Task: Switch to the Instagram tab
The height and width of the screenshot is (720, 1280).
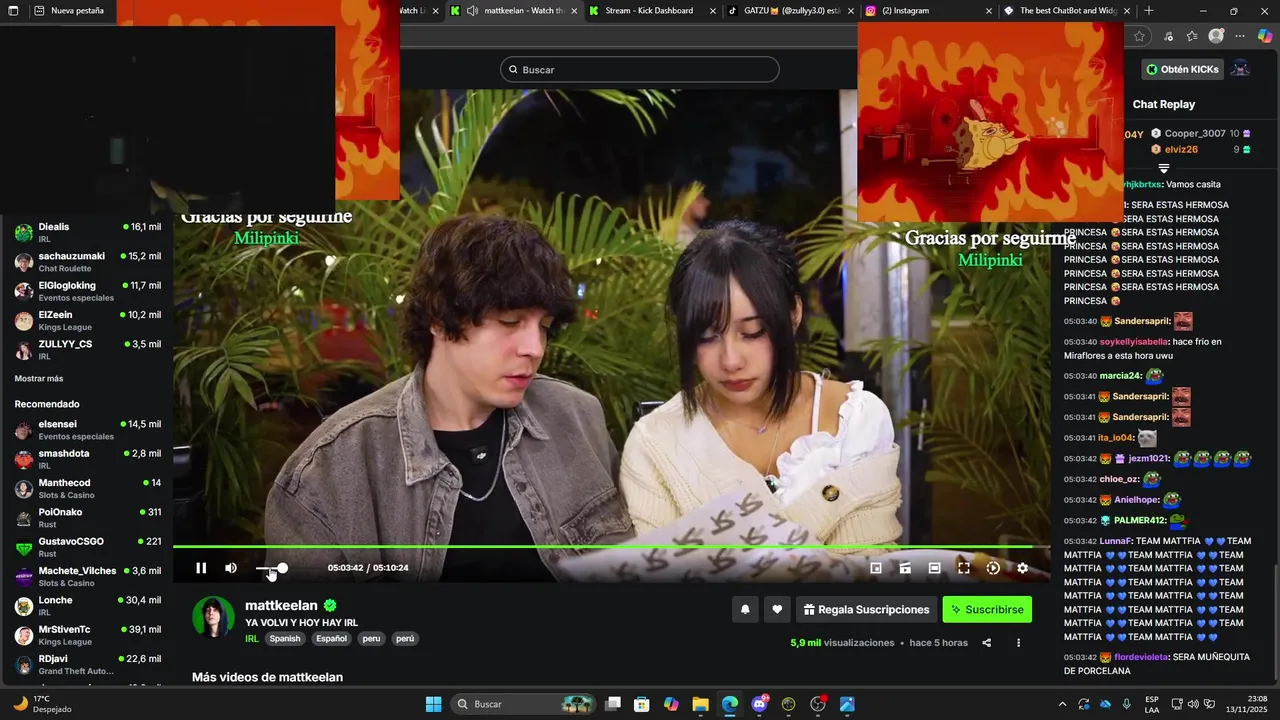Action: tap(928, 11)
